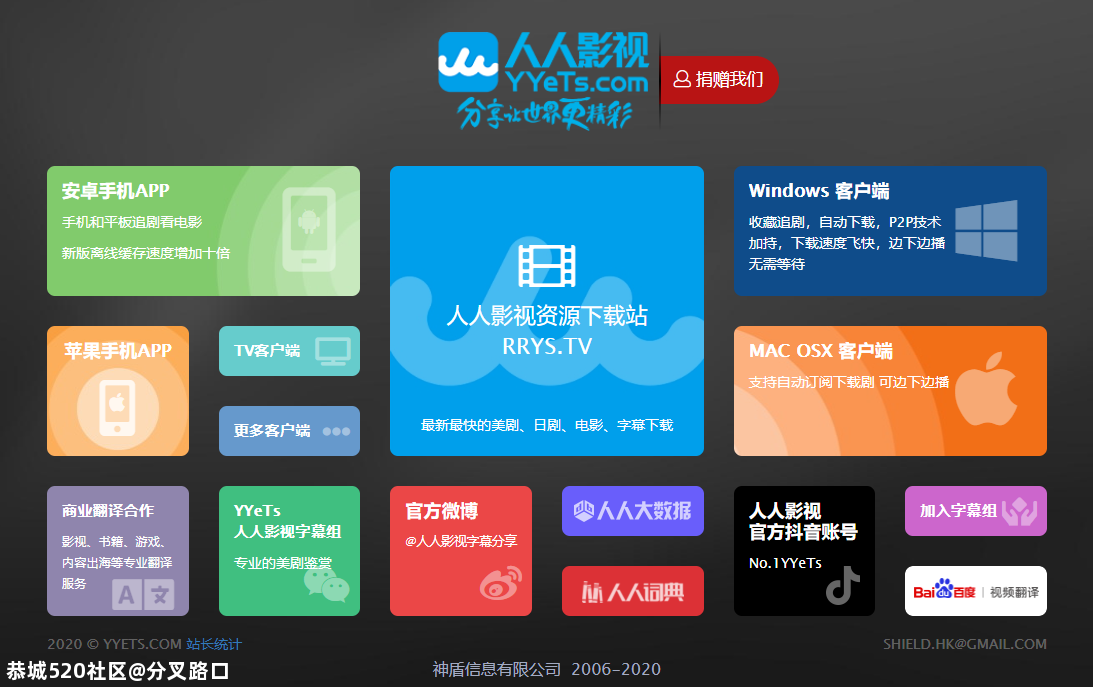Click the film strip icon in the center tile
1093x687 pixels.
pos(547,265)
